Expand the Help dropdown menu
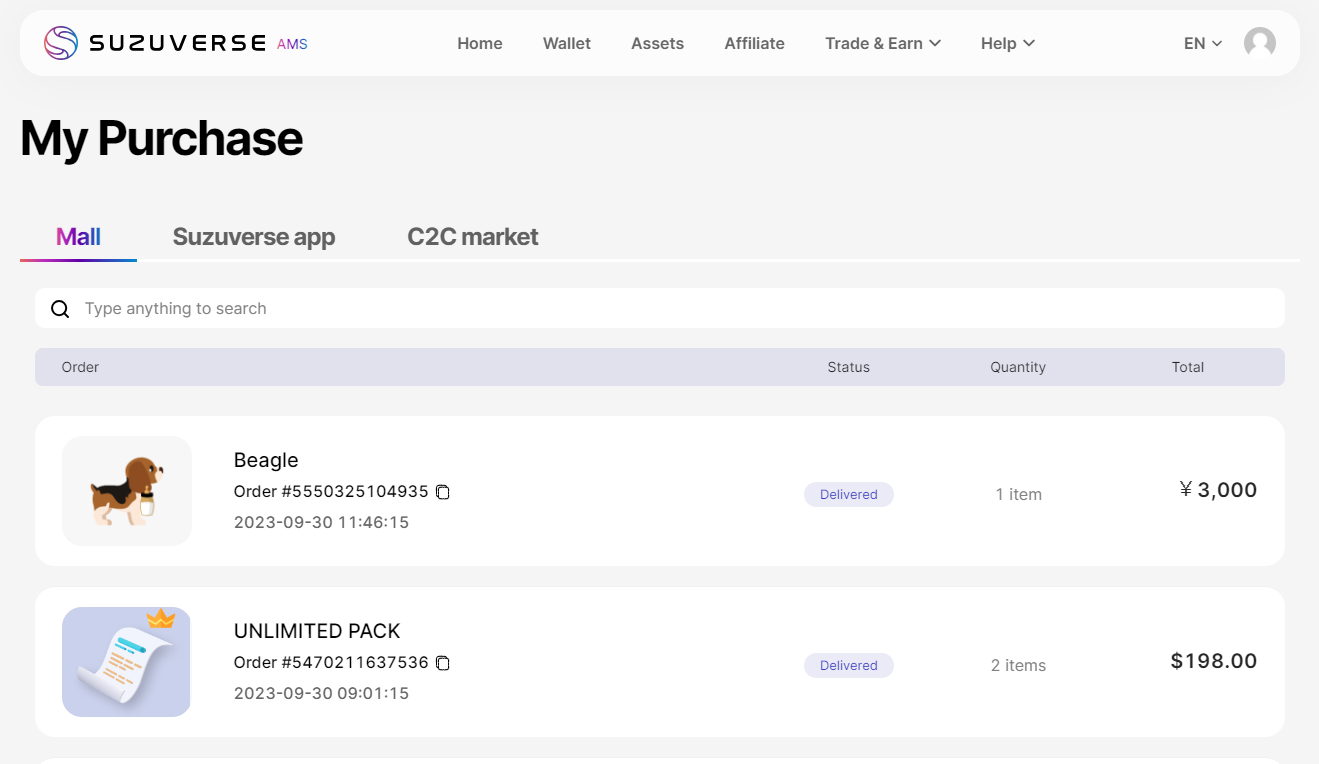 [x=1007, y=43]
